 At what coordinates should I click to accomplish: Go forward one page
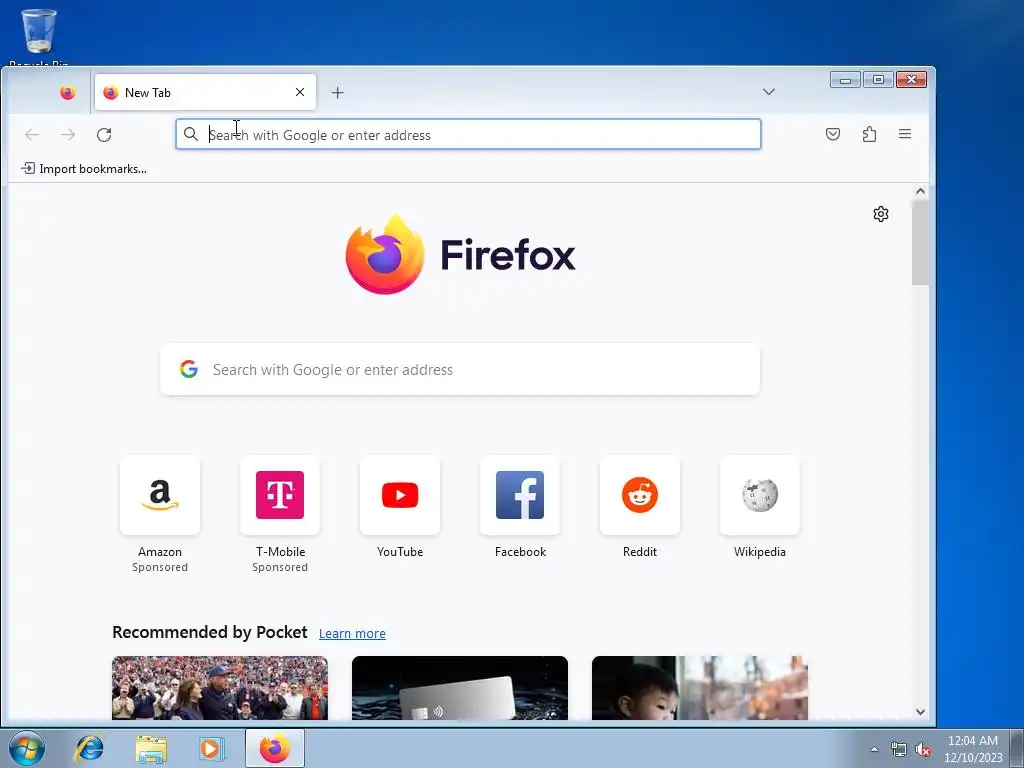click(x=68, y=135)
